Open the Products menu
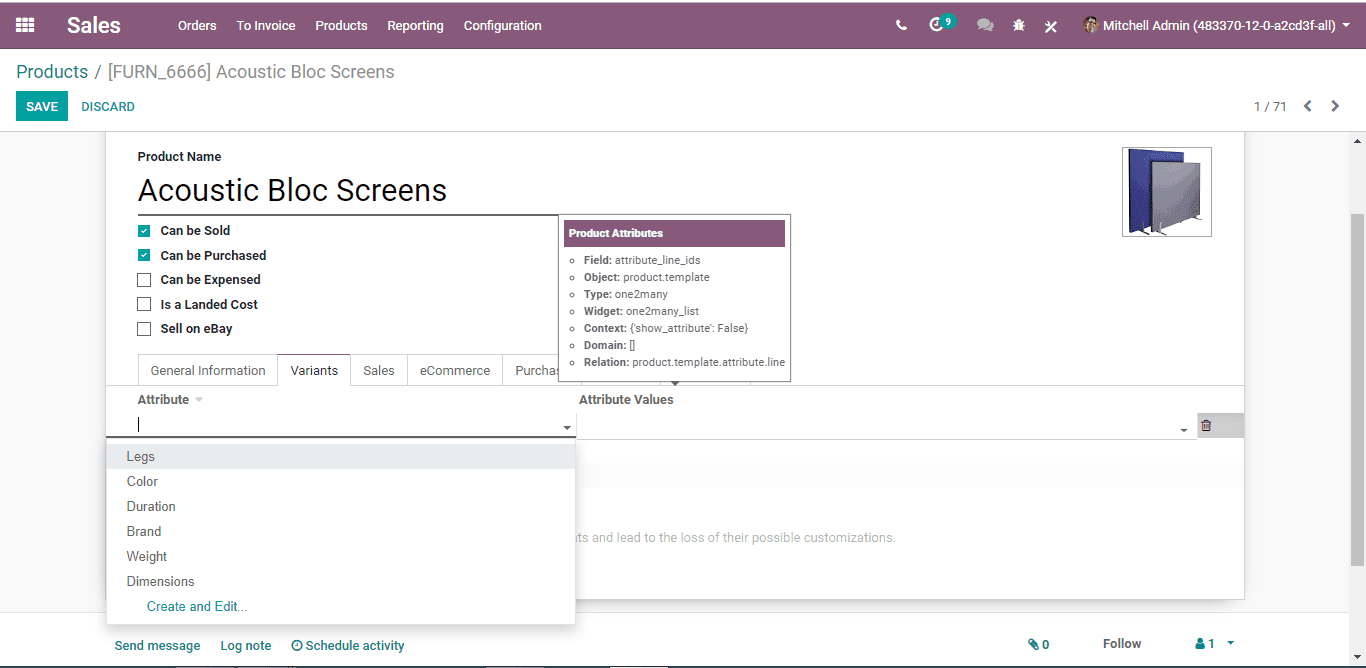The image size is (1366, 668). [x=341, y=26]
